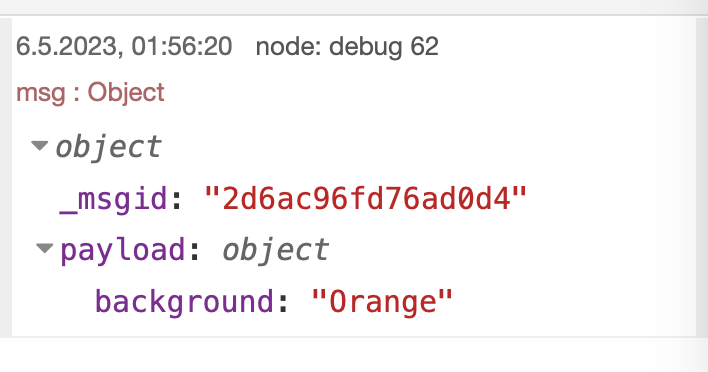Click the debug 62 node name
This screenshot has width=708, height=372.
[x=384, y=46]
